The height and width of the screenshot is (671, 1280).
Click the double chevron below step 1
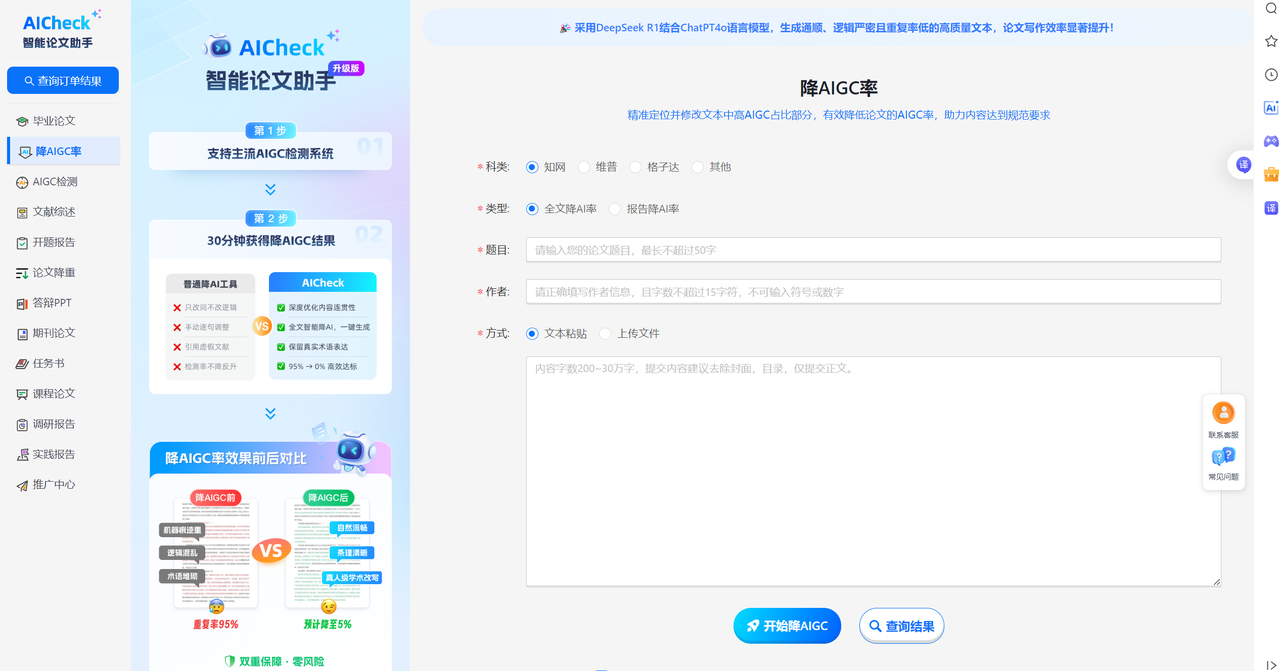pos(270,189)
